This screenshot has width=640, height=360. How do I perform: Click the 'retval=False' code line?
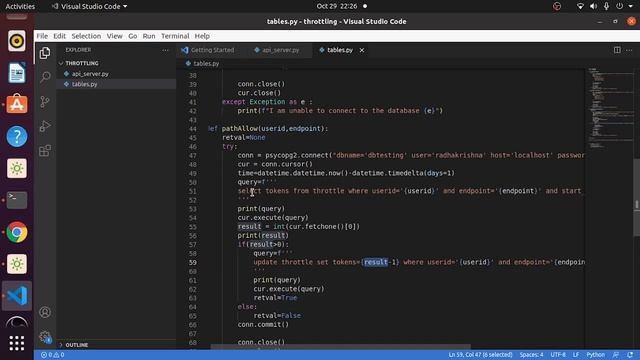tap(277, 316)
